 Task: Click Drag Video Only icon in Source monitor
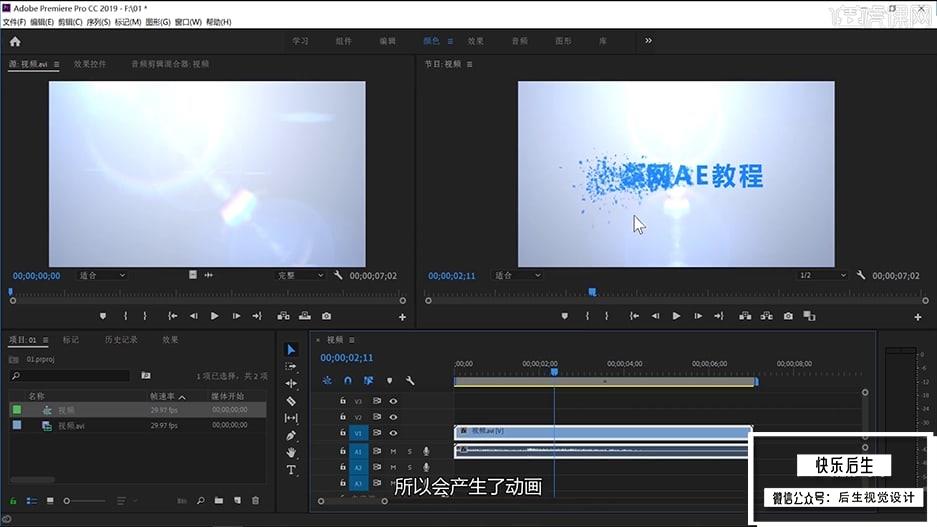pos(193,275)
